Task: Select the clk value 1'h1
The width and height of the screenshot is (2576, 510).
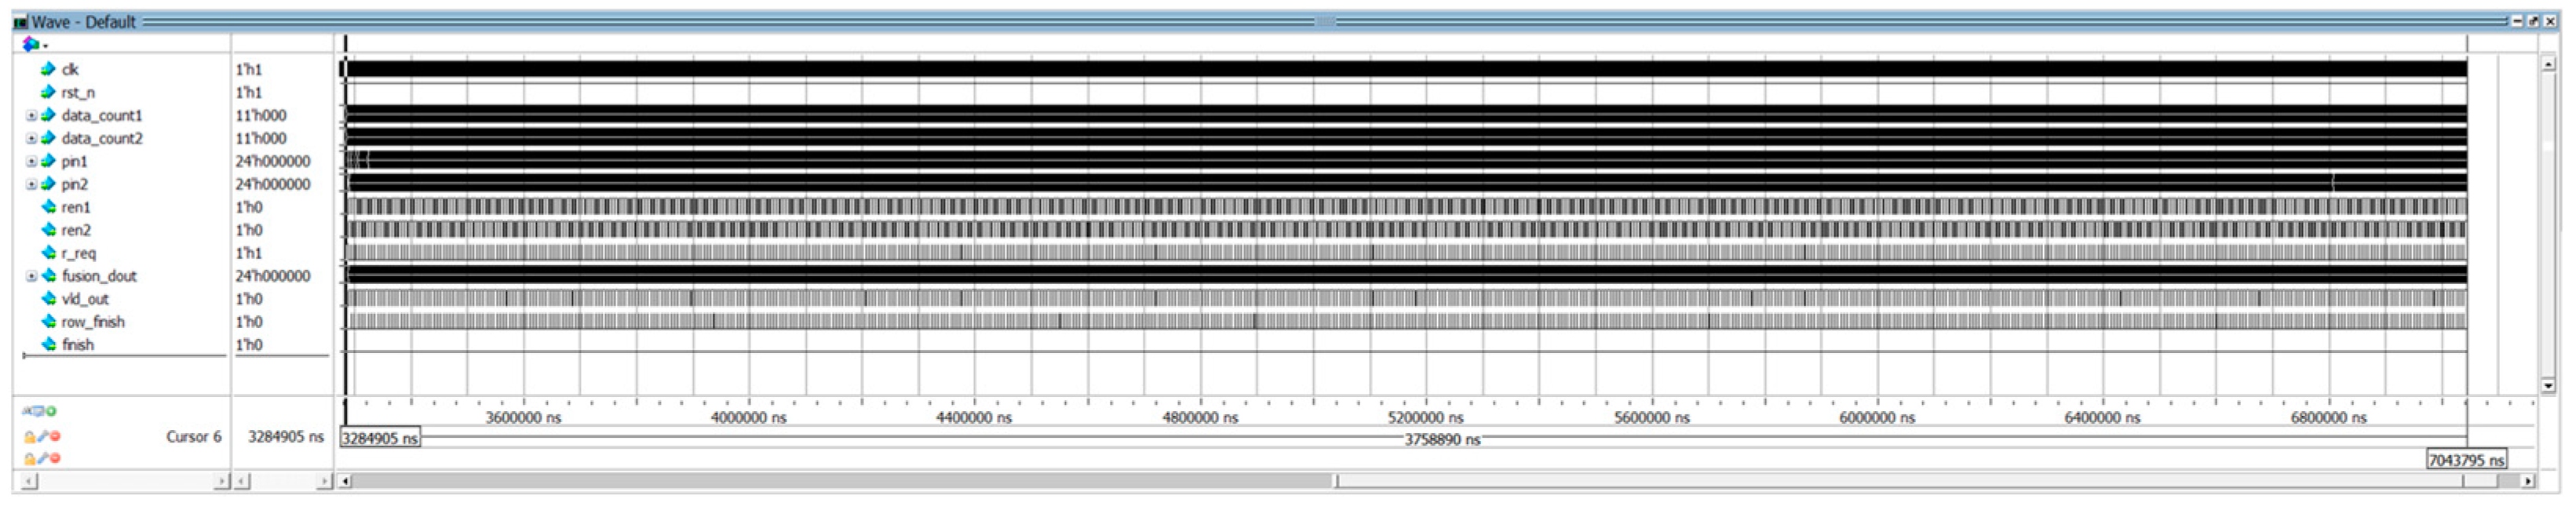Action: tap(249, 69)
